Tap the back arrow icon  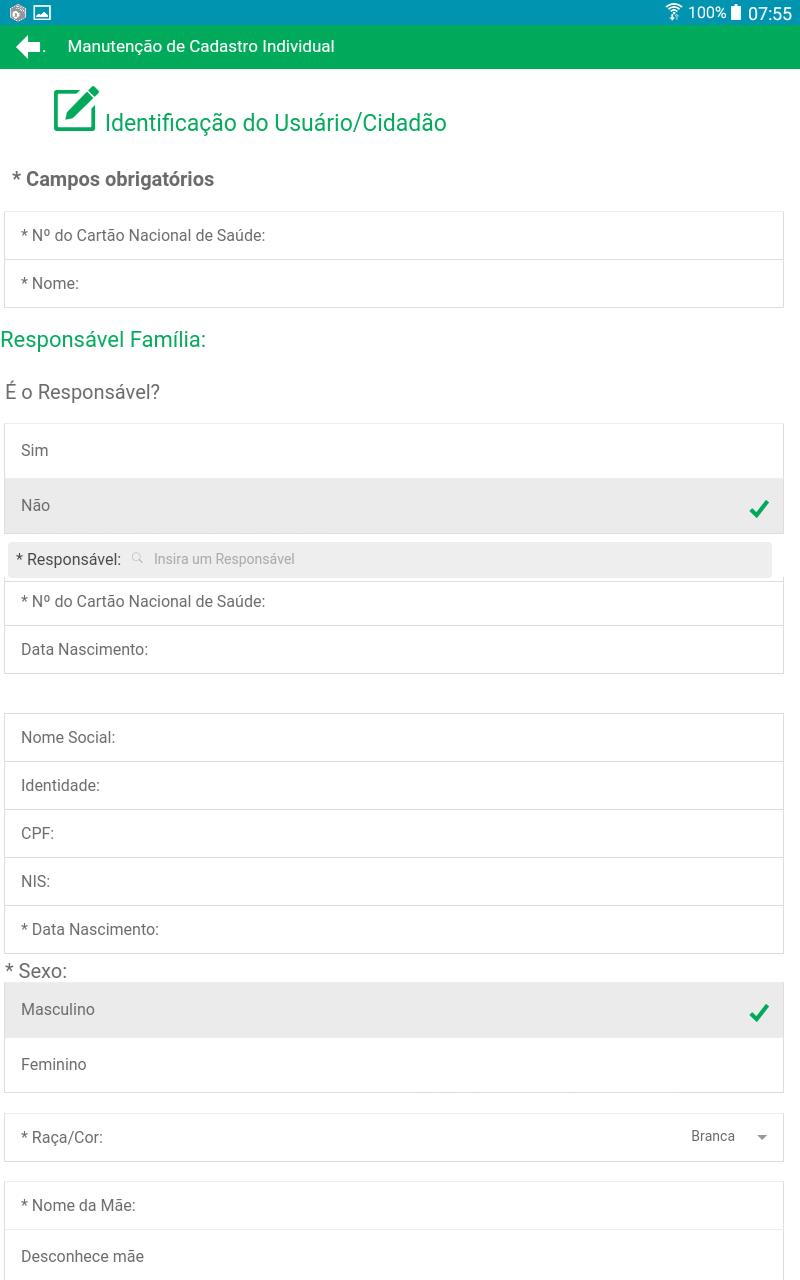28,46
